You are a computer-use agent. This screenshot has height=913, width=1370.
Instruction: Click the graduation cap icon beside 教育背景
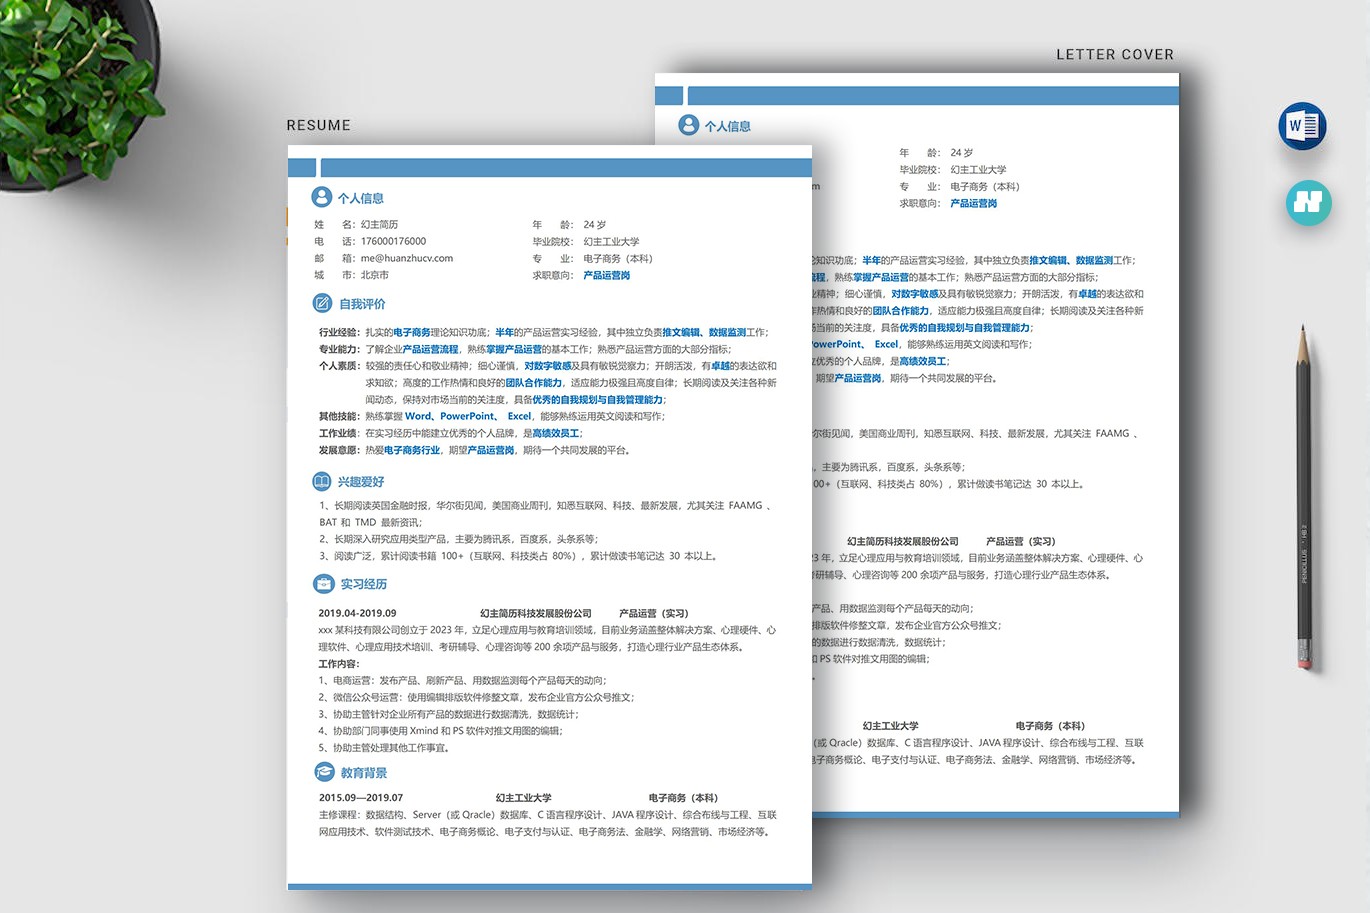[x=324, y=772]
